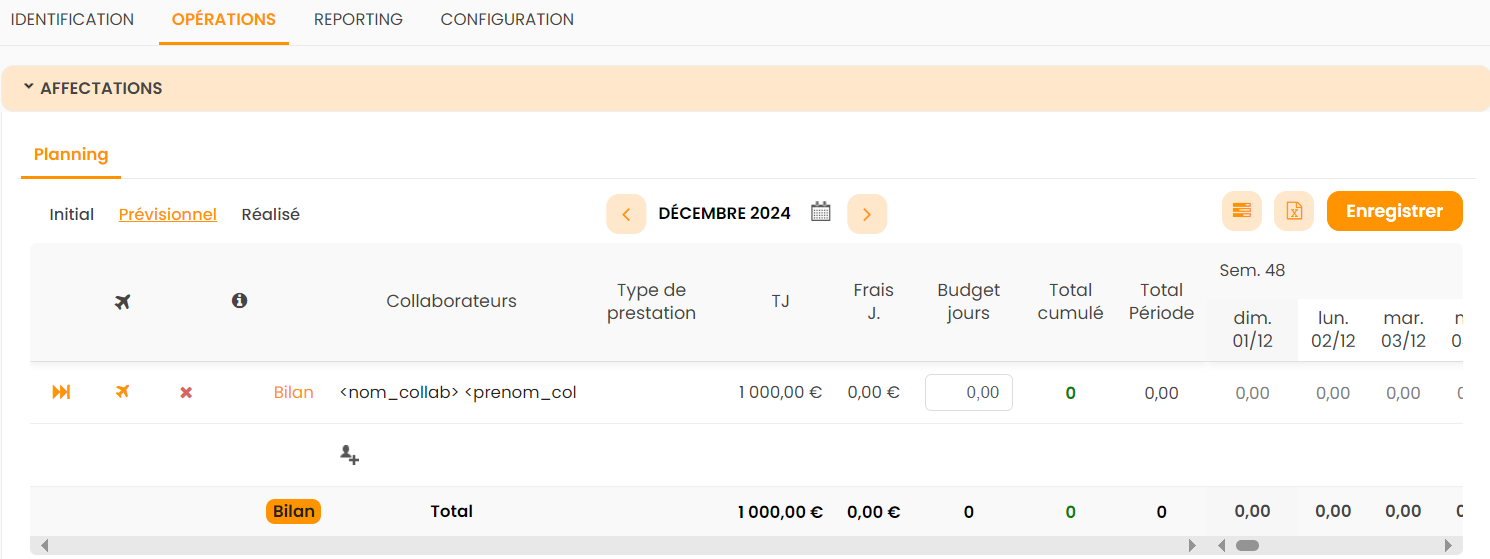Click the info circle icon in header

(239, 300)
